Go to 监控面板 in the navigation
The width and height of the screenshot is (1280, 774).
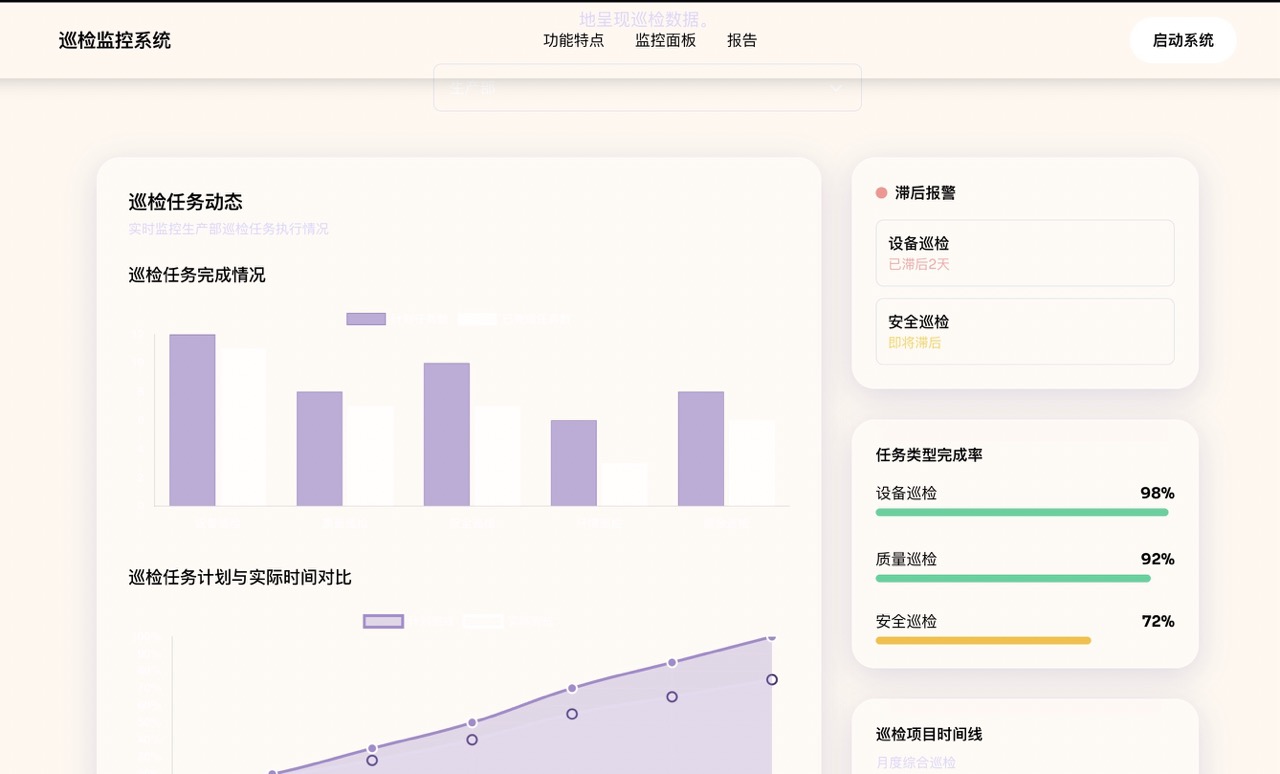(665, 40)
